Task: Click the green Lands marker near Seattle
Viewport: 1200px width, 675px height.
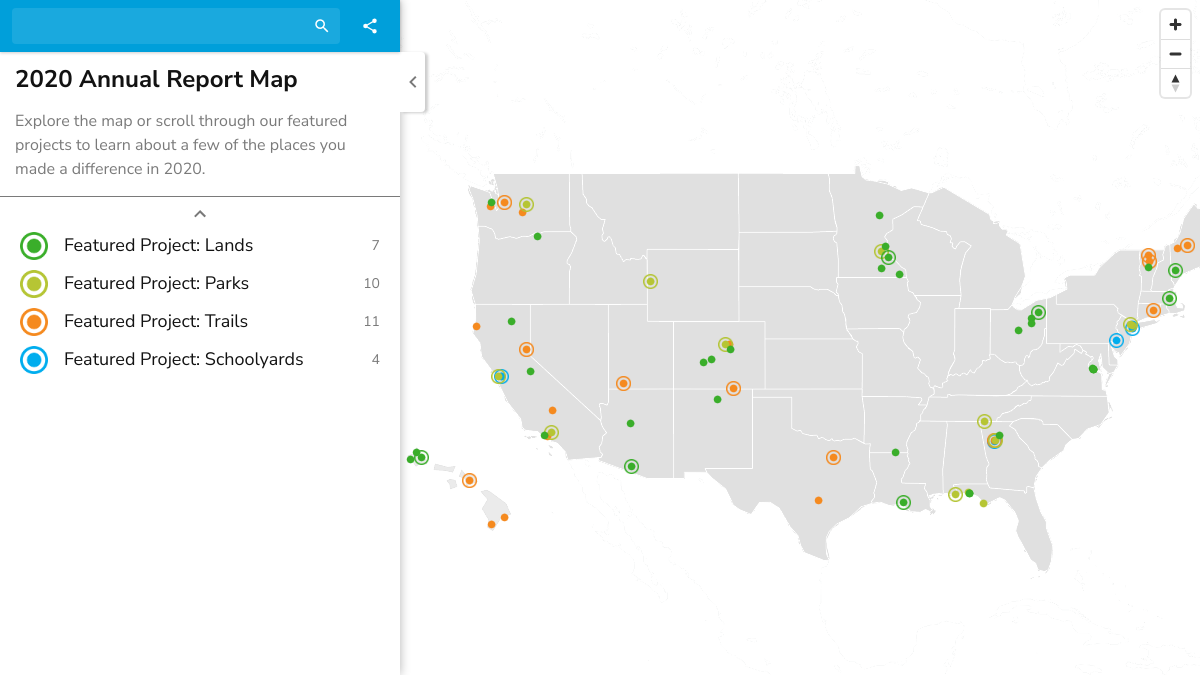Action: 489,203
